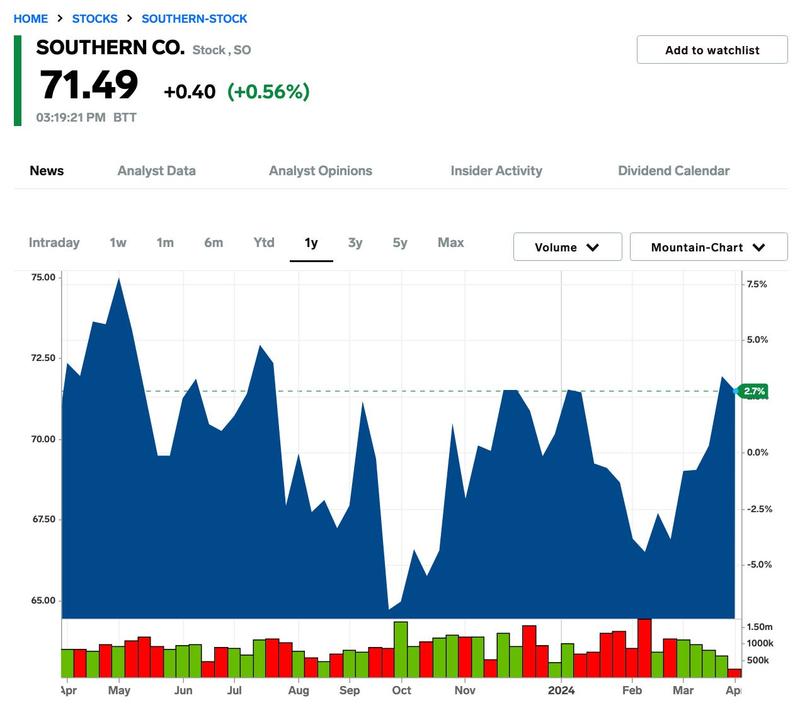Switch to the News tab
Screen dimensions: 800x717
pyautogui.click(x=46, y=170)
